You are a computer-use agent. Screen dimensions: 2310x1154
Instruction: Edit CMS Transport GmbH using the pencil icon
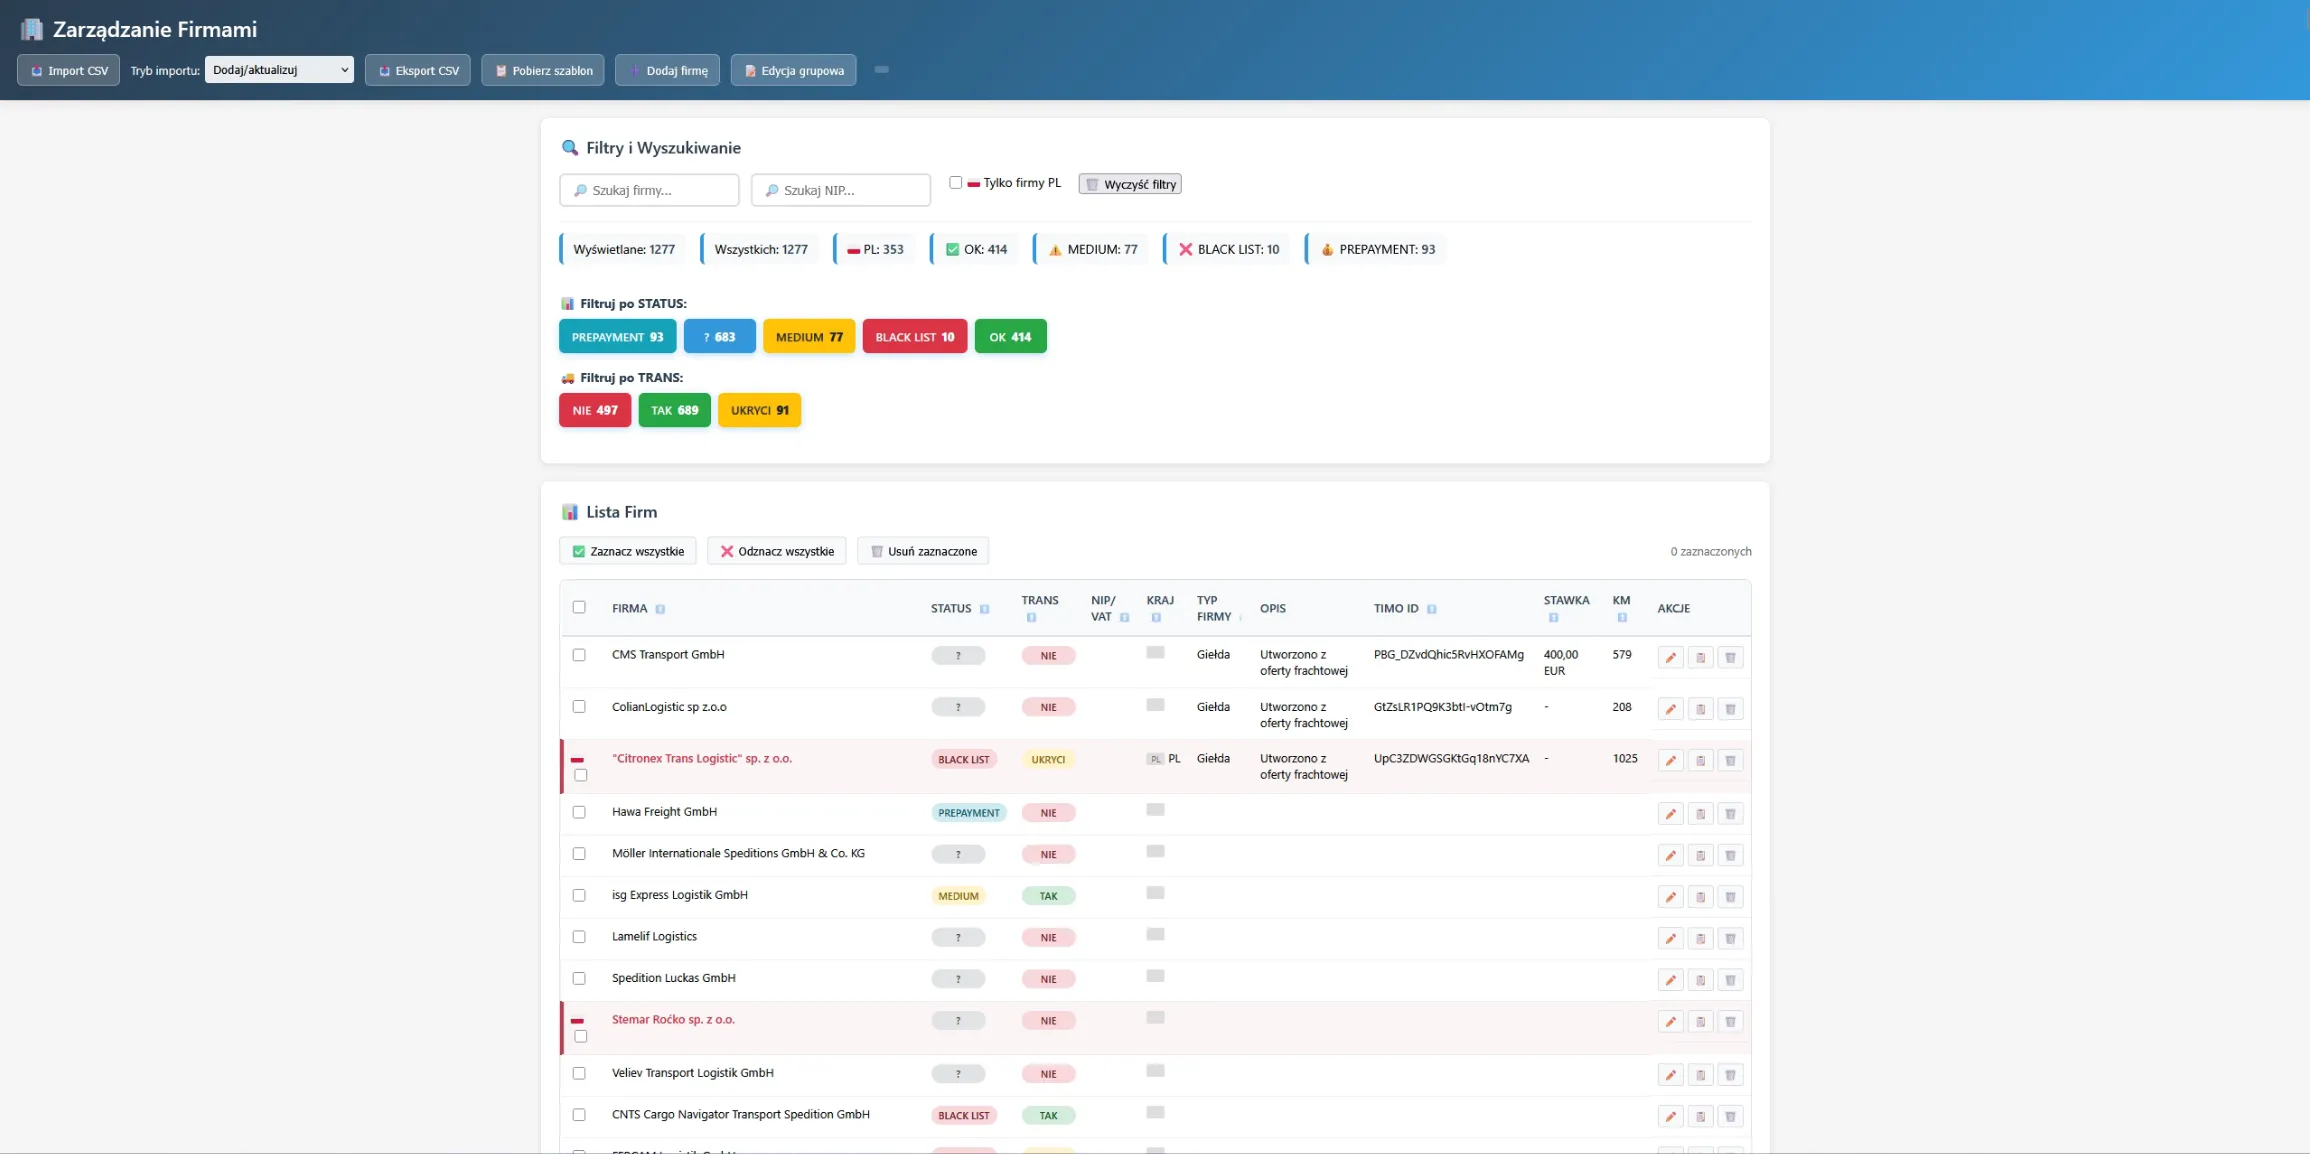[1670, 657]
